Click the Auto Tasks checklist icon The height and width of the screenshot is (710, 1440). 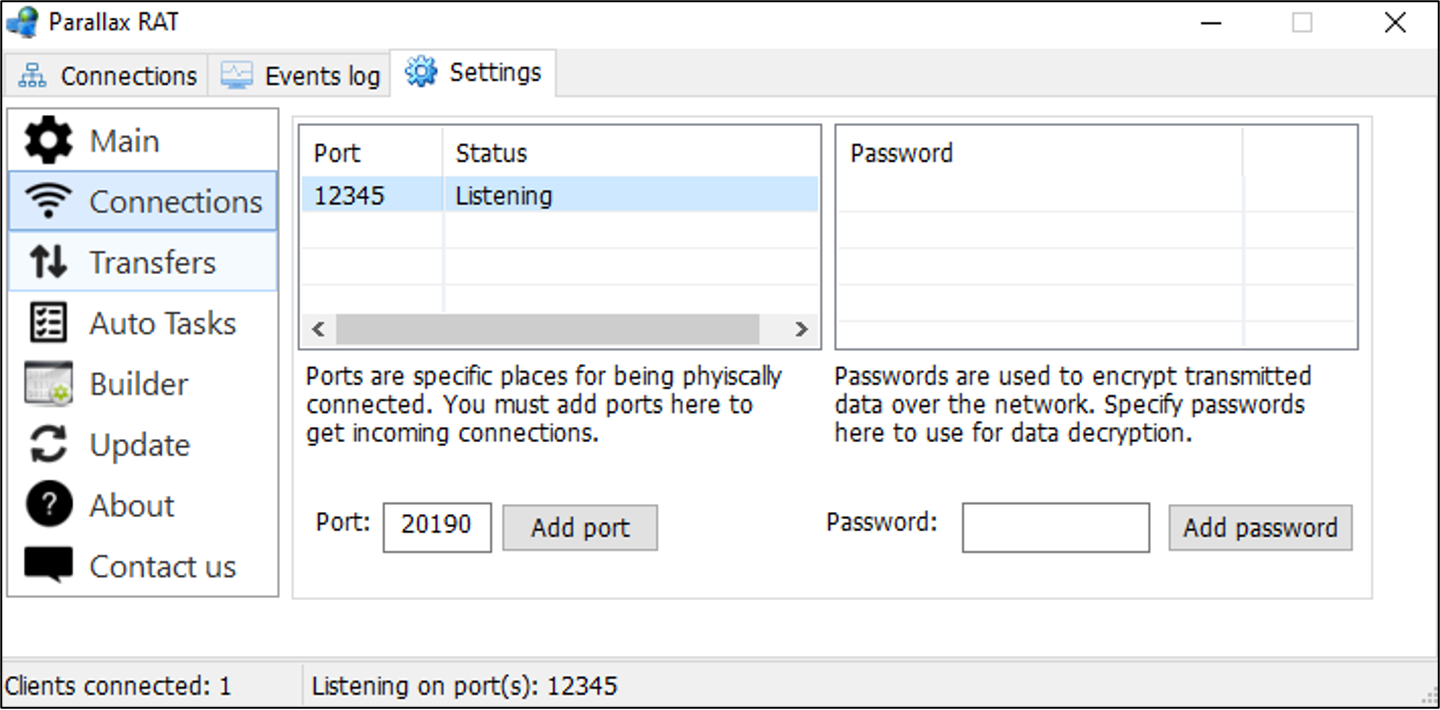[48, 323]
